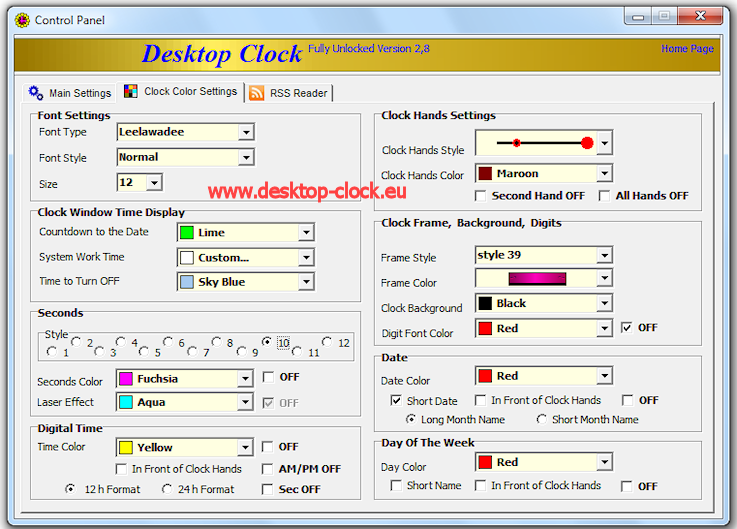The height and width of the screenshot is (529, 737).
Task: Choose seconds style 9
Action: pos(242,351)
